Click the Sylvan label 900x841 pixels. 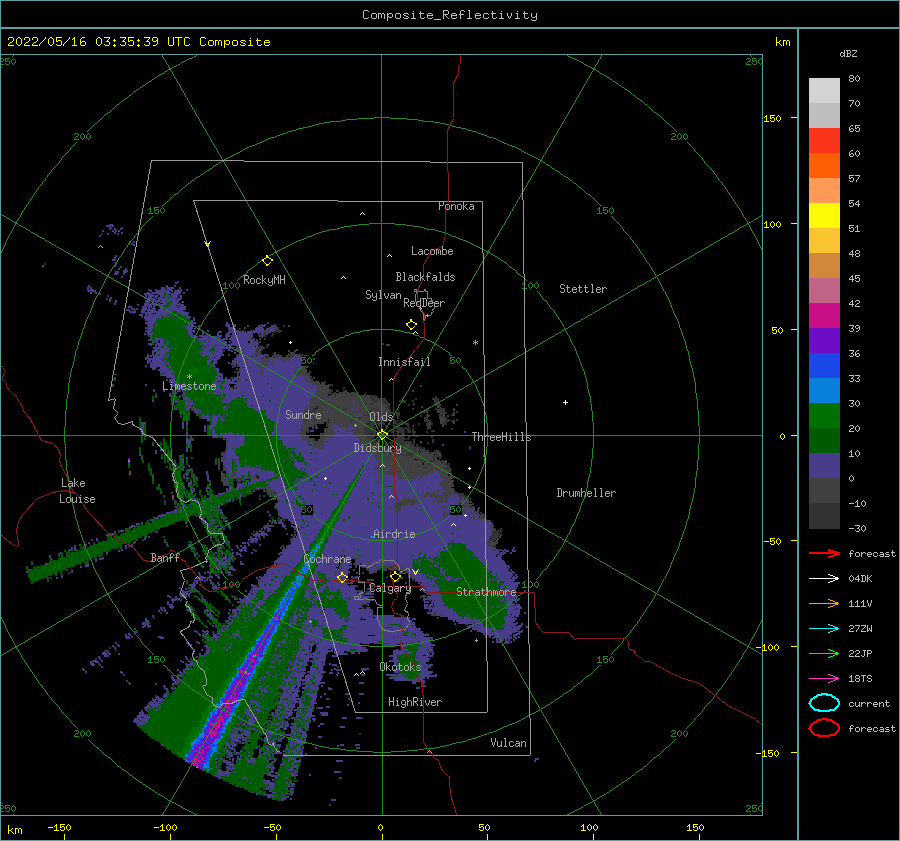click(383, 295)
